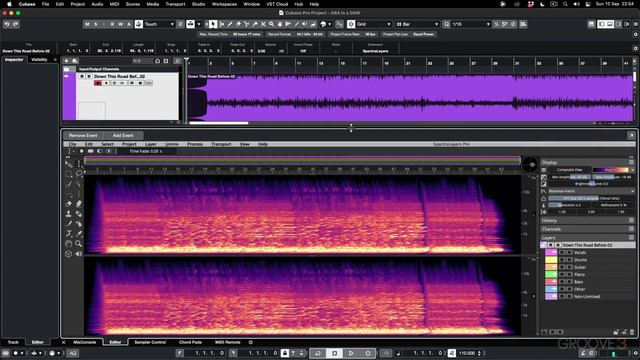Select SpectraLayers lasso selection tool

79,174
